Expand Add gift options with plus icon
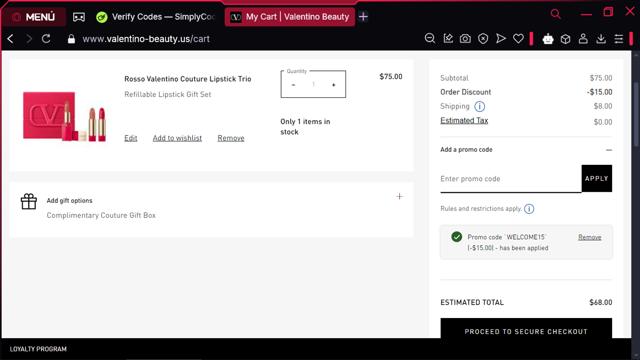Viewport: 640px width, 360px height. tap(400, 197)
